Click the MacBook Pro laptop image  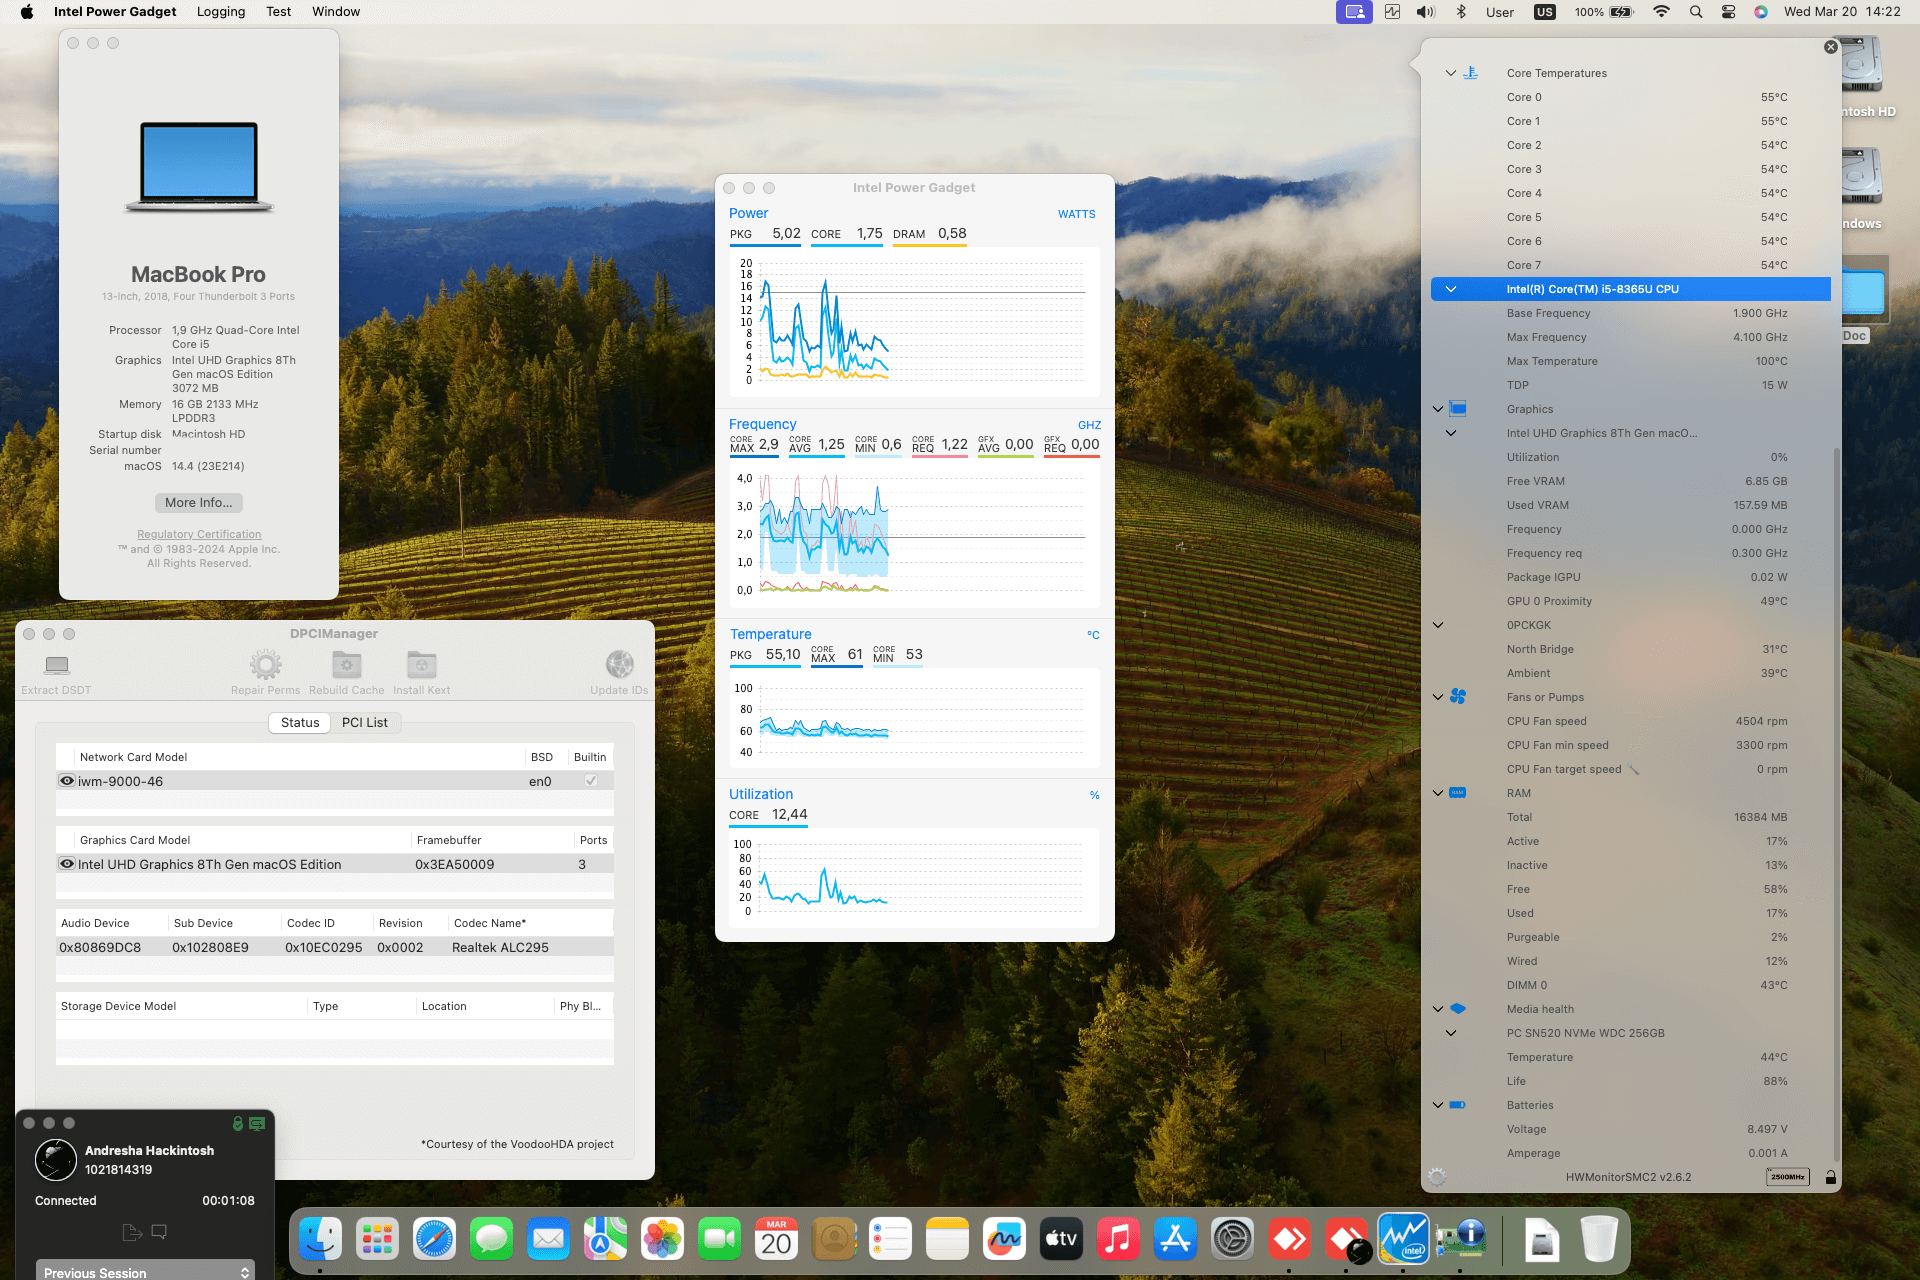click(199, 167)
